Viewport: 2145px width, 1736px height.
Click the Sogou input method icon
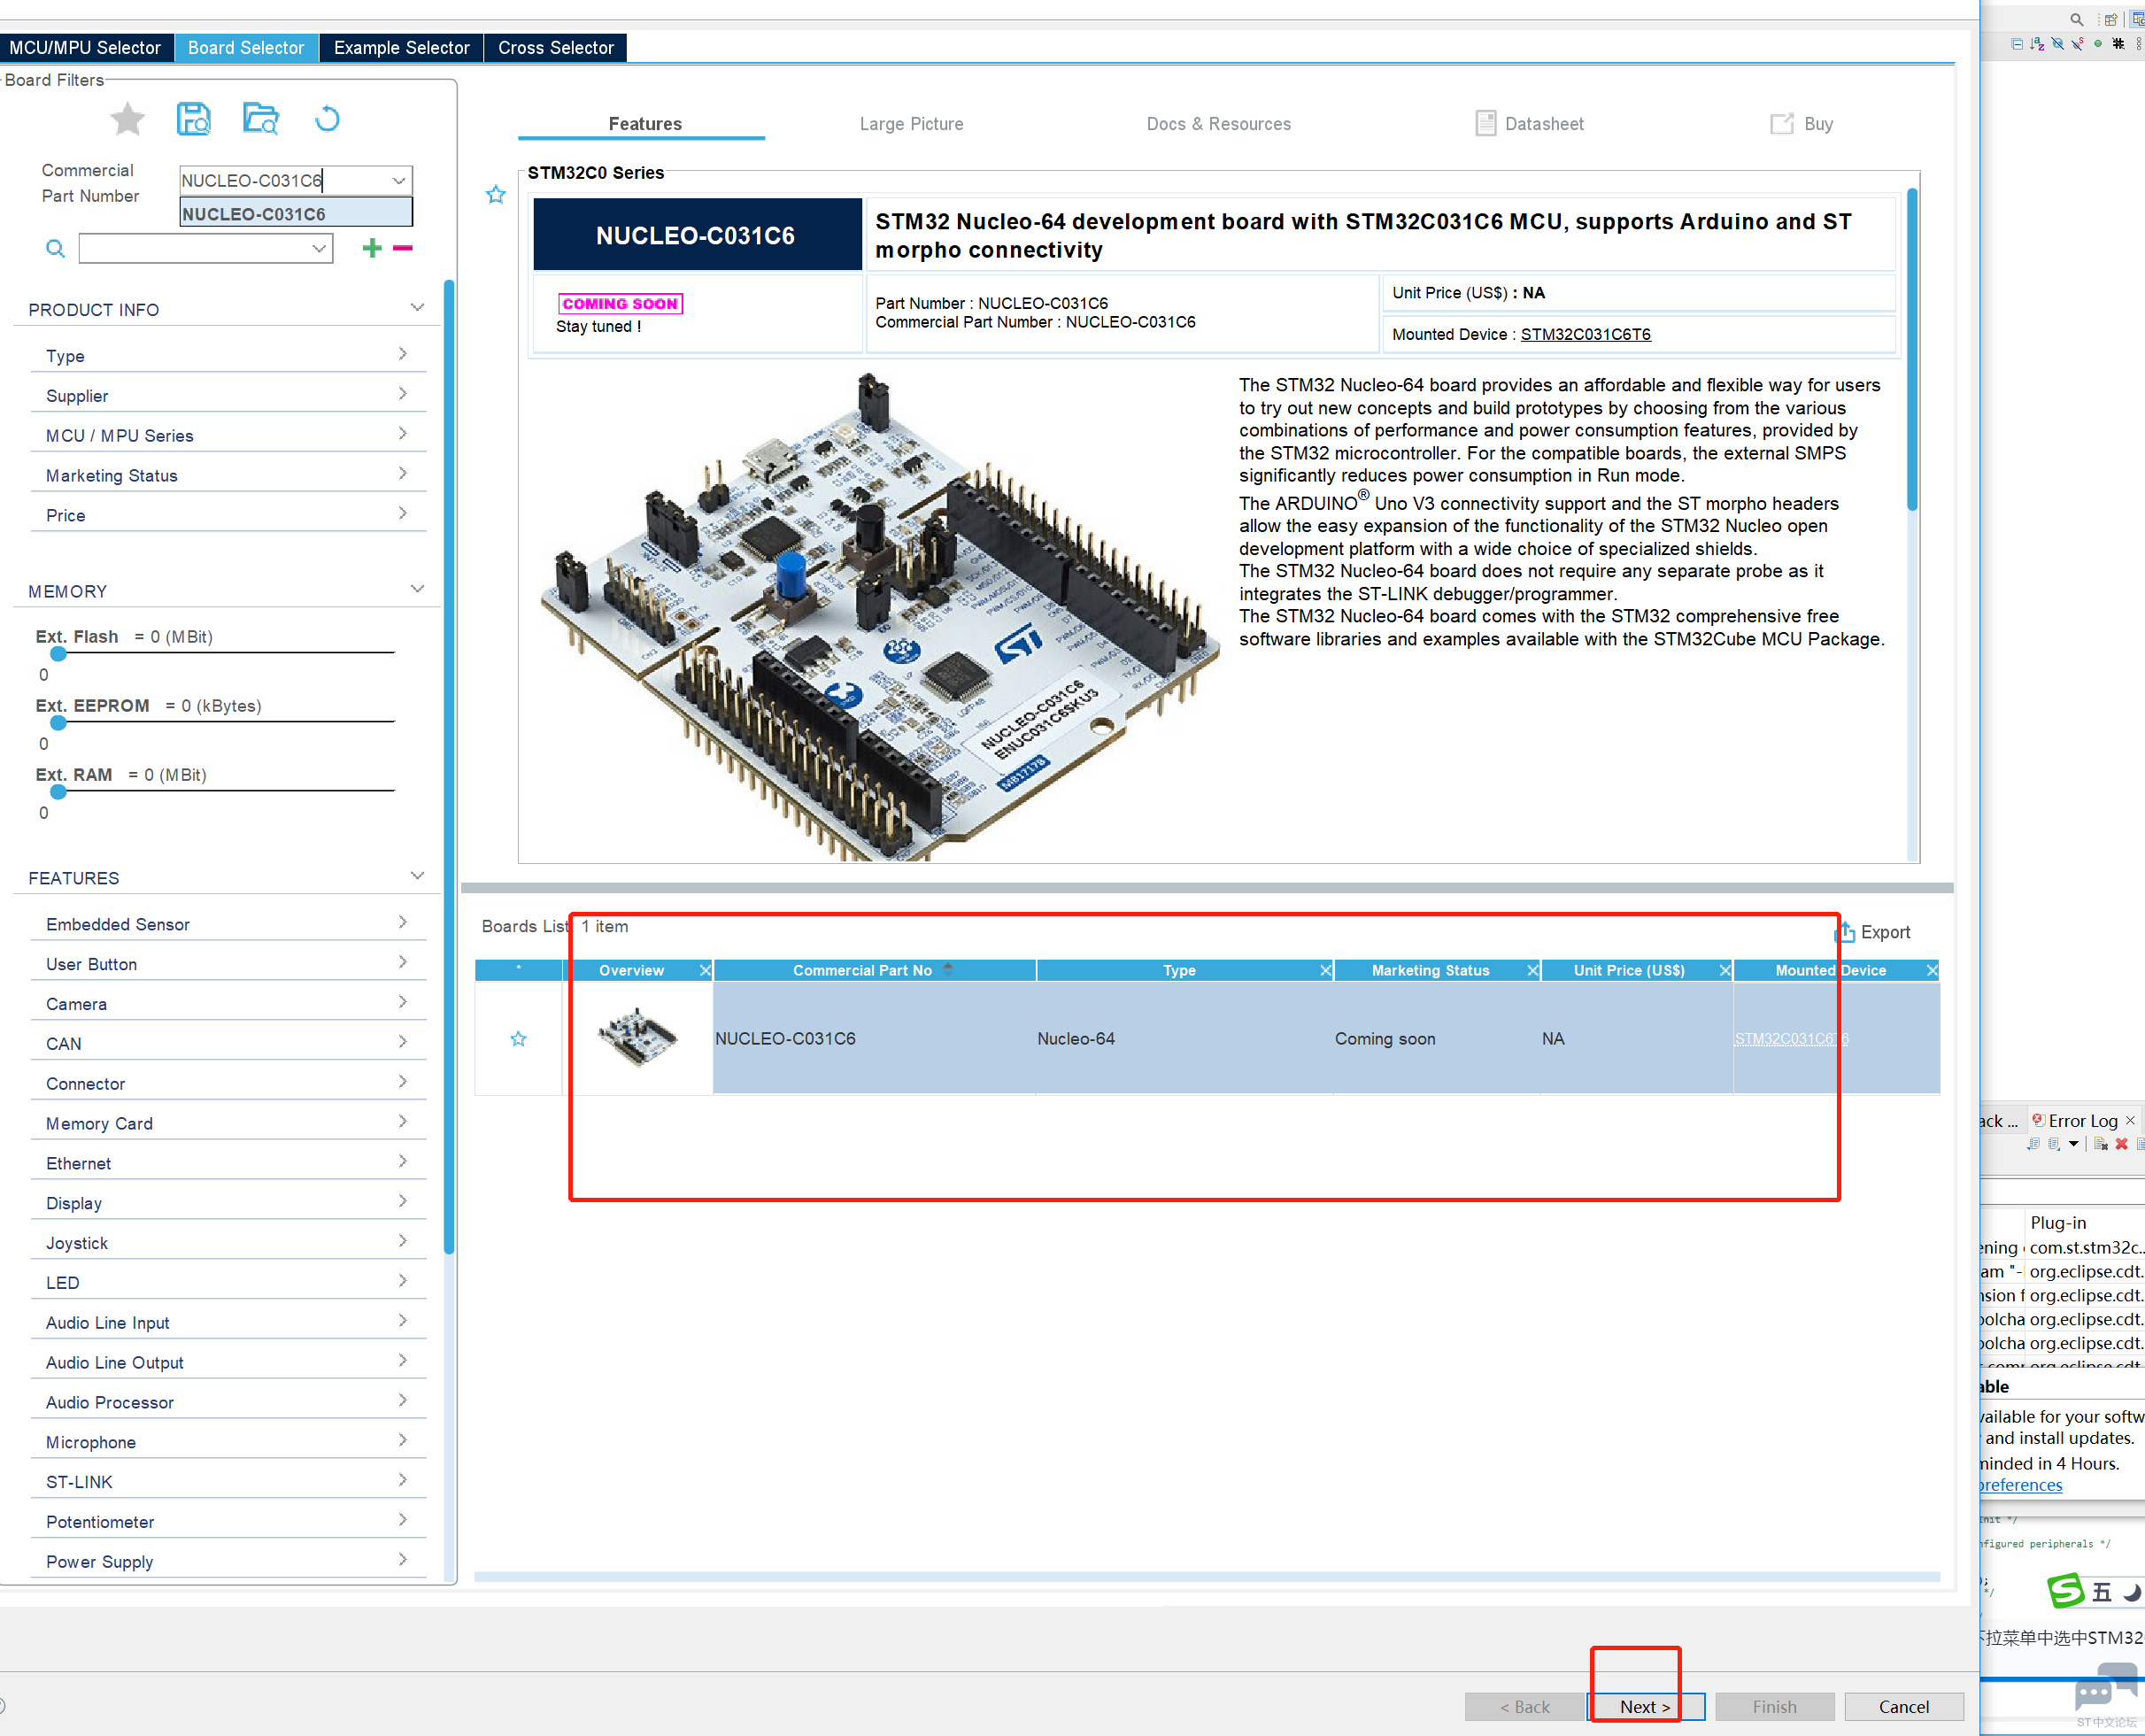pos(2066,1590)
